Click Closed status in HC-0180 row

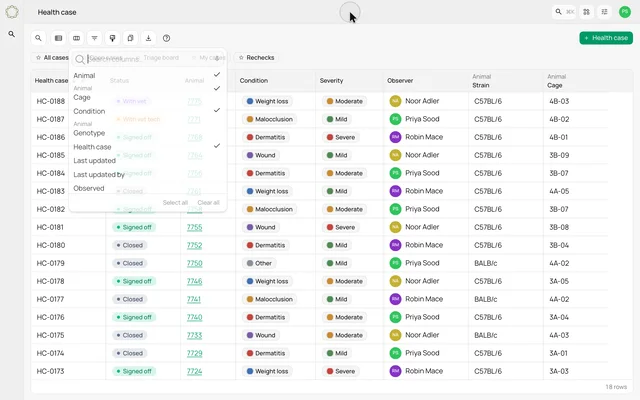pyautogui.click(x=130, y=245)
